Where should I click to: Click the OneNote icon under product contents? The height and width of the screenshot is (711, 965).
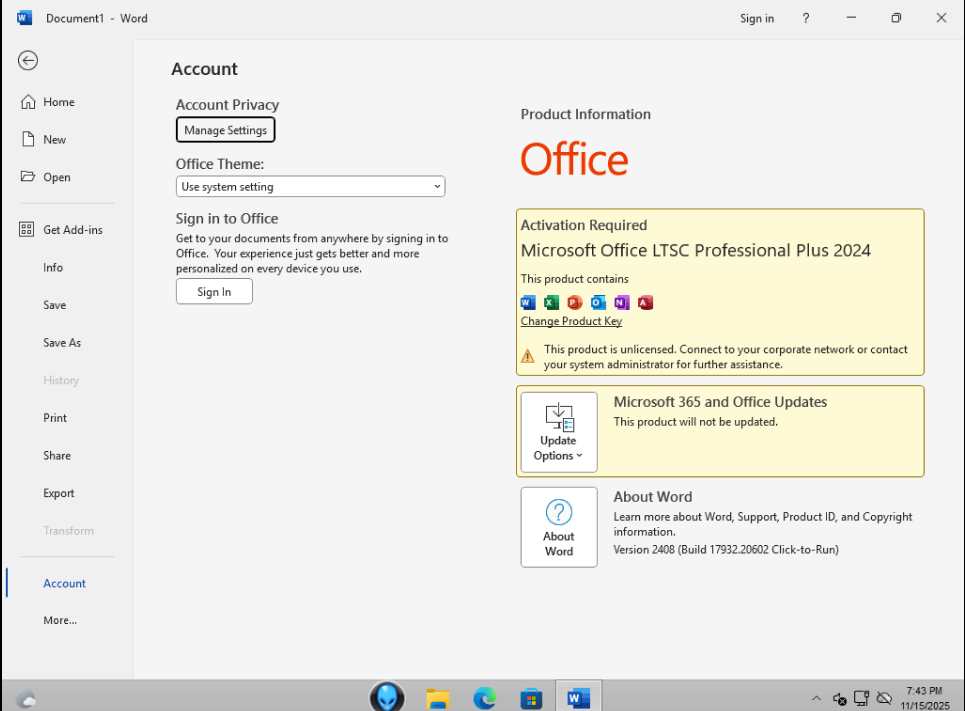click(x=621, y=302)
